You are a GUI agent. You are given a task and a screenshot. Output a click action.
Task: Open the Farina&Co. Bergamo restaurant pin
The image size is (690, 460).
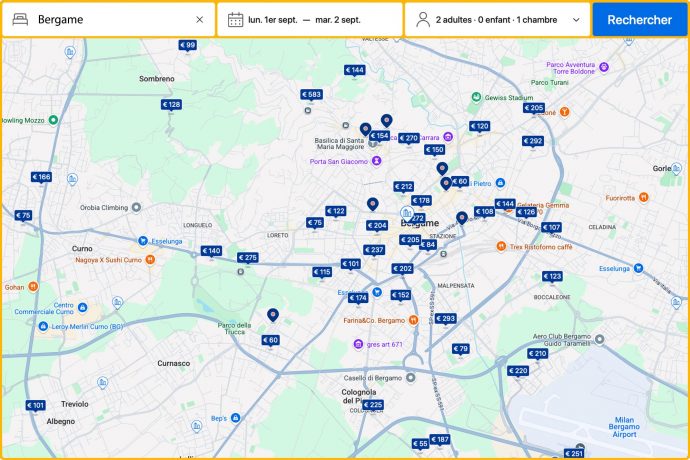413,320
